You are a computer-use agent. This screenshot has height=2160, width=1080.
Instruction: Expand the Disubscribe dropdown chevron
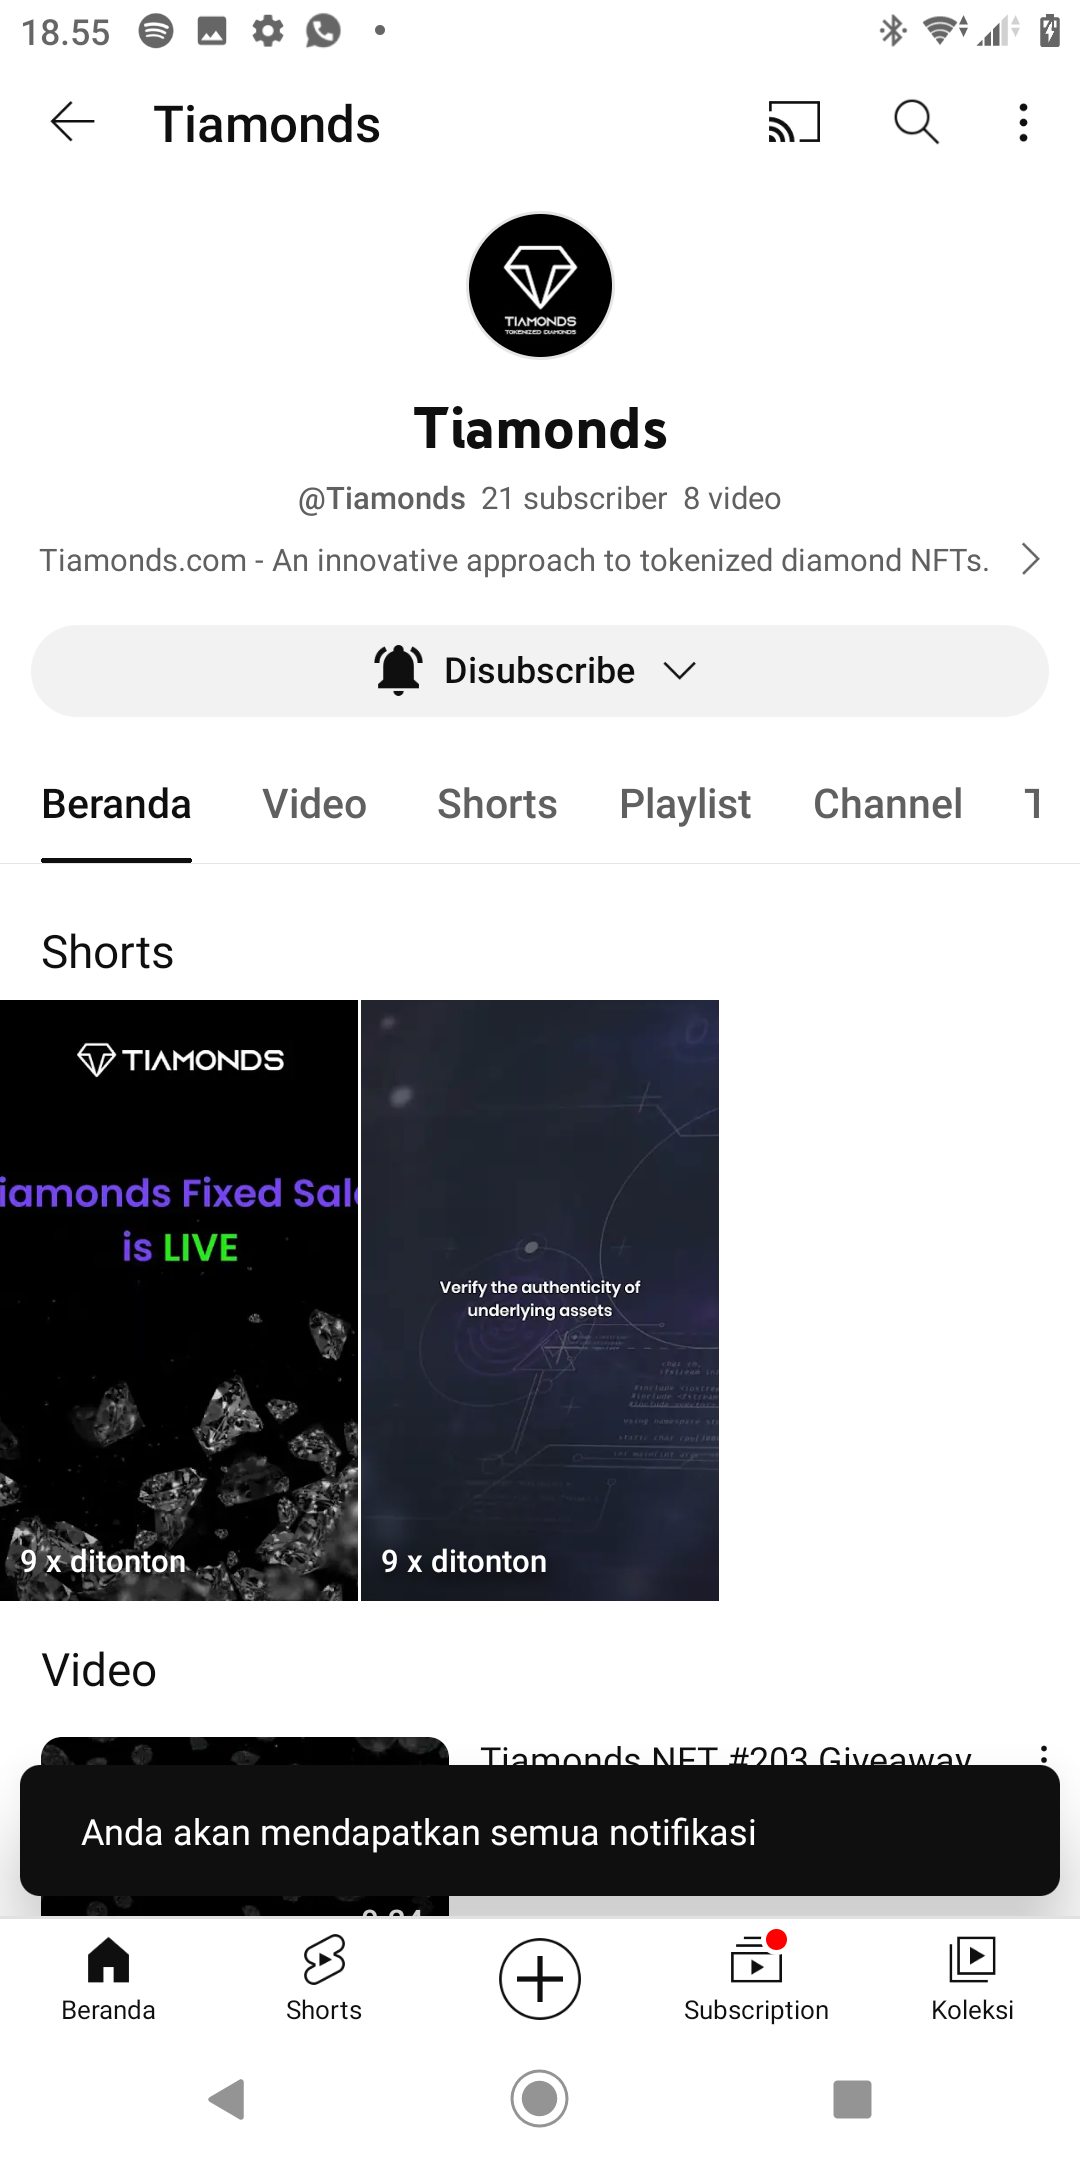(679, 671)
